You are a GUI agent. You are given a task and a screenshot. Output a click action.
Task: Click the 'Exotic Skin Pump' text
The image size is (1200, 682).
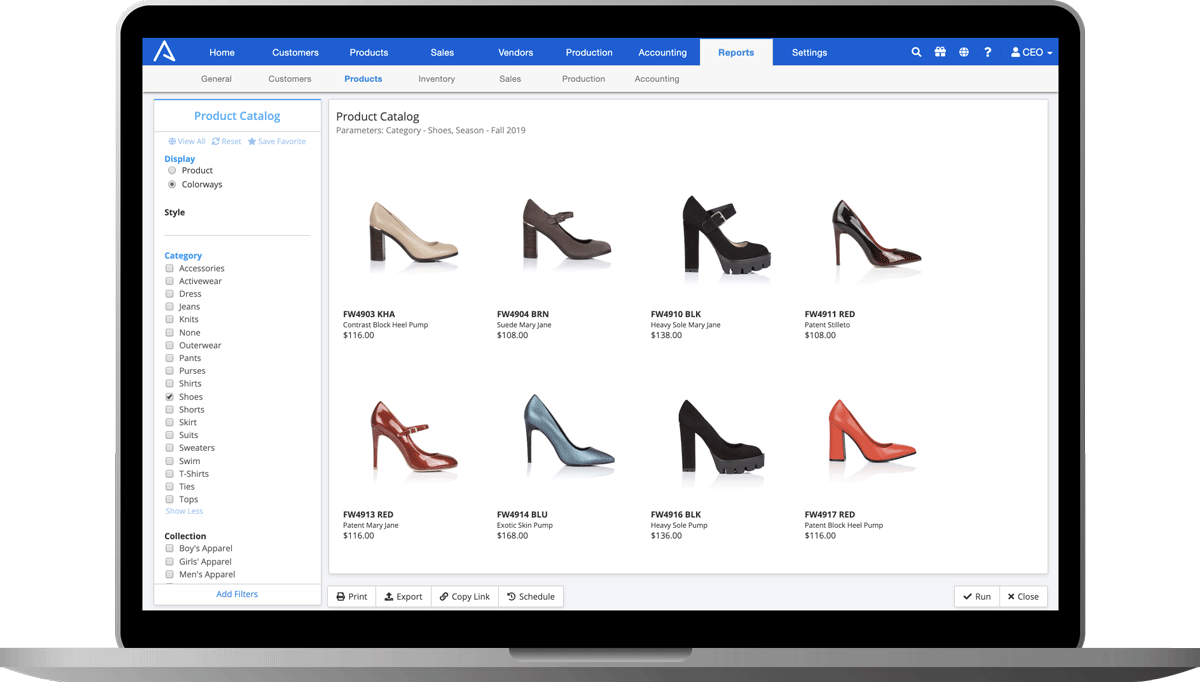coord(525,525)
